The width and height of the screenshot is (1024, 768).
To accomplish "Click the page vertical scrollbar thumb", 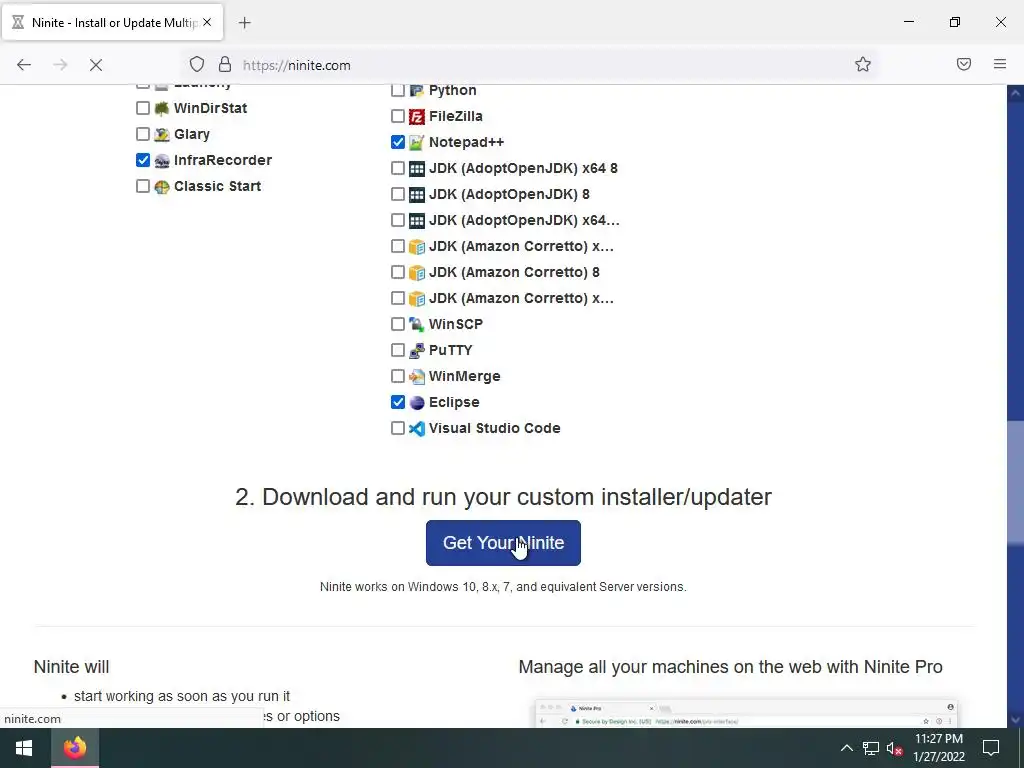I will [x=1015, y=481].
